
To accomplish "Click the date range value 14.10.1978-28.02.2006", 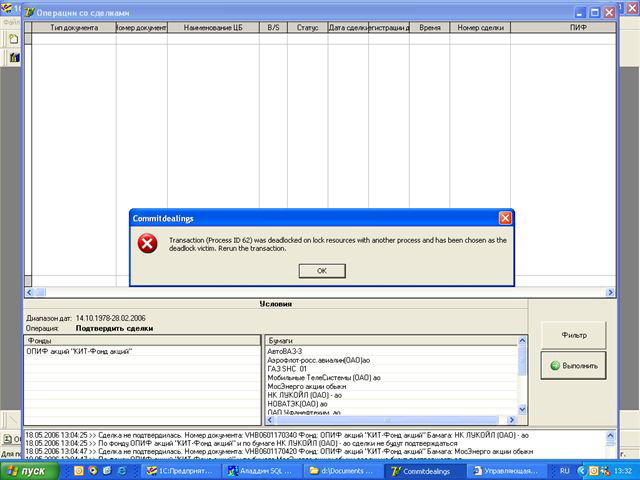I will point(111,318).
